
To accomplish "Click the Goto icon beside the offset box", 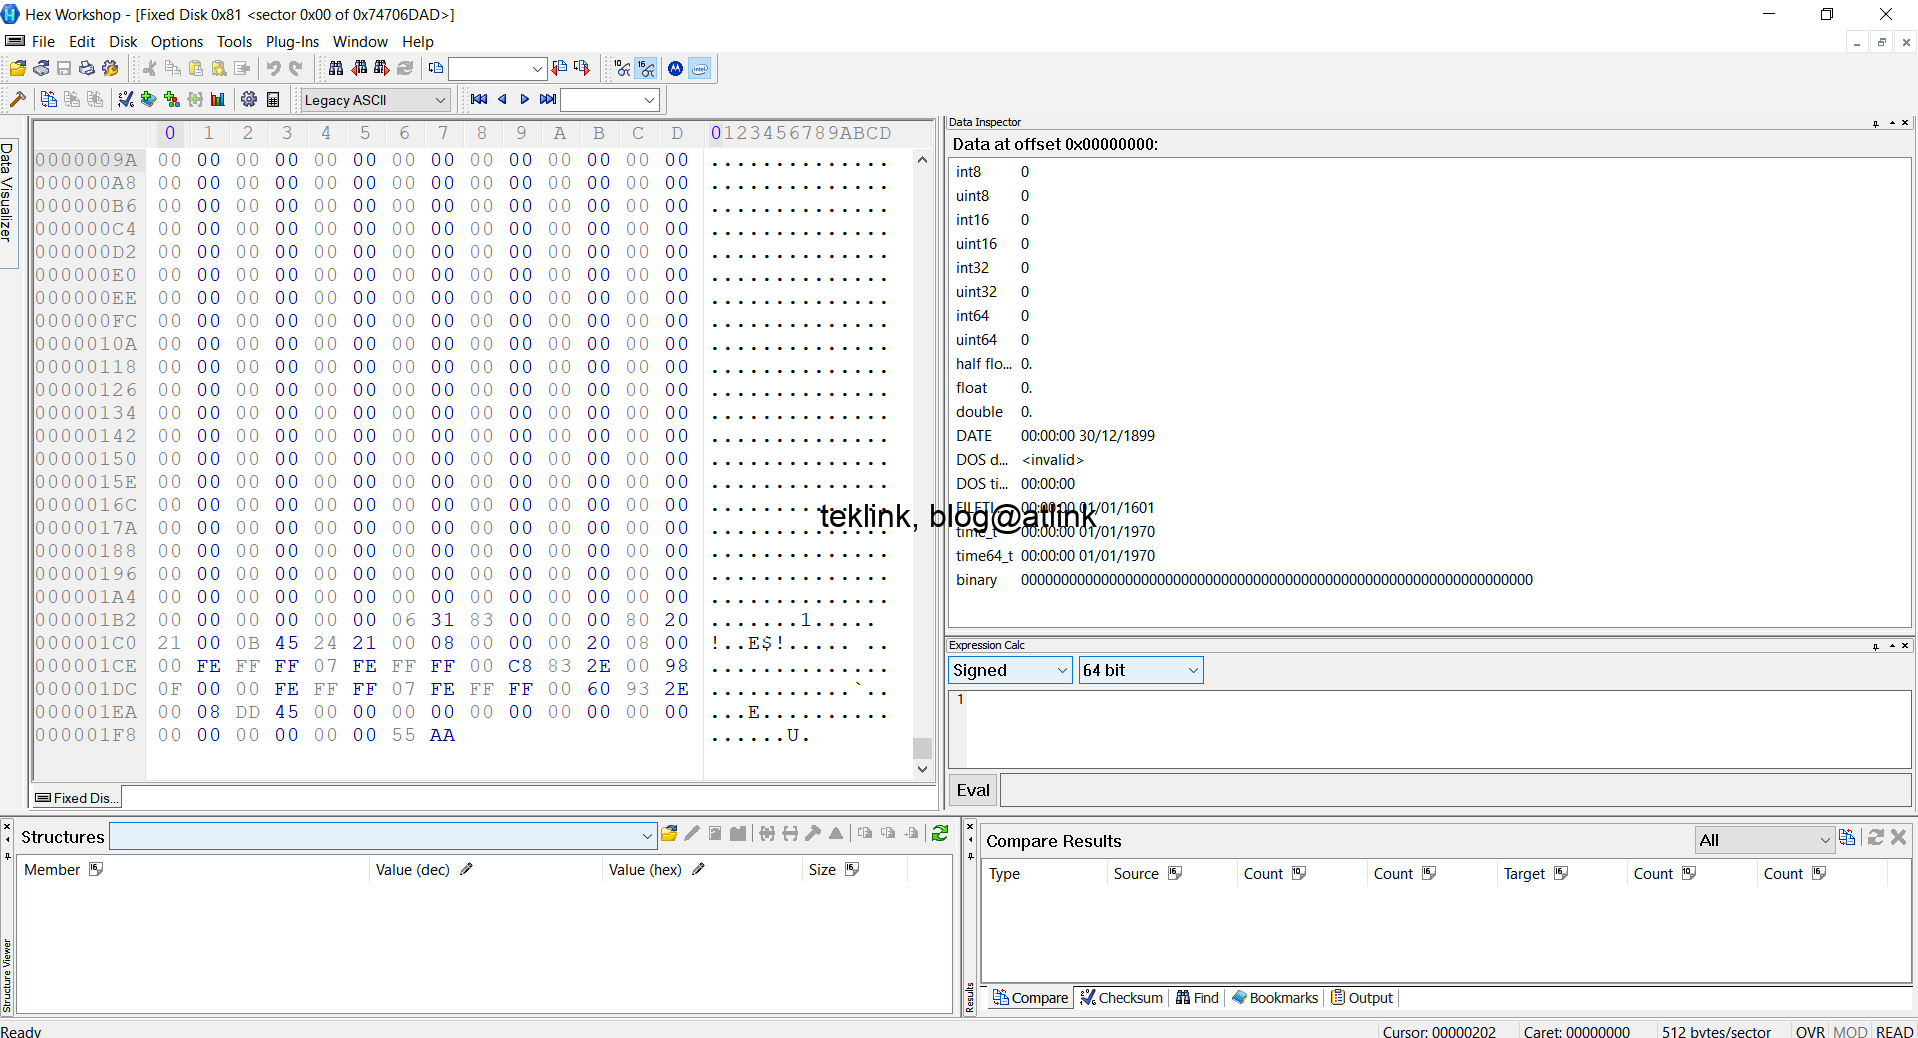I will 436,68.
